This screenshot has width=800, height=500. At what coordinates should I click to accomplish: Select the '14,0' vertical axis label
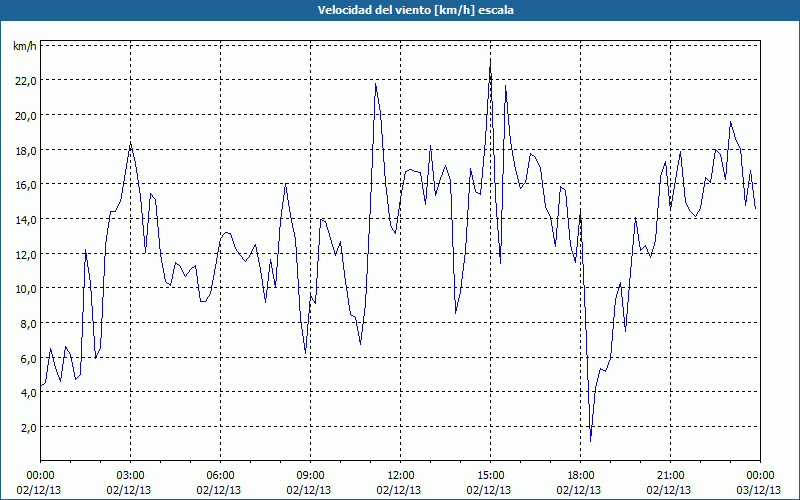(x=27, y=219)
